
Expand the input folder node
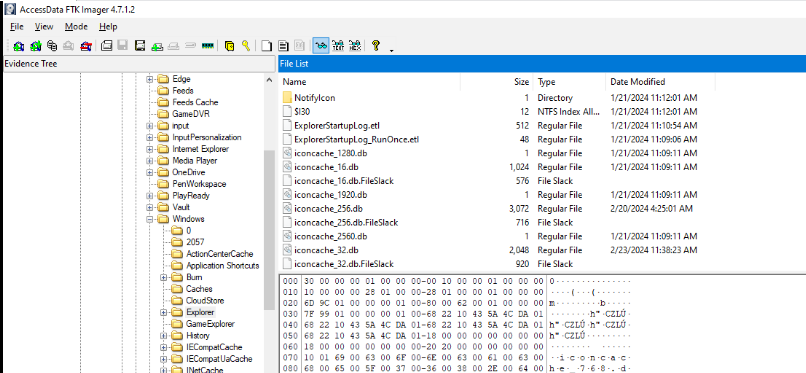150,125
